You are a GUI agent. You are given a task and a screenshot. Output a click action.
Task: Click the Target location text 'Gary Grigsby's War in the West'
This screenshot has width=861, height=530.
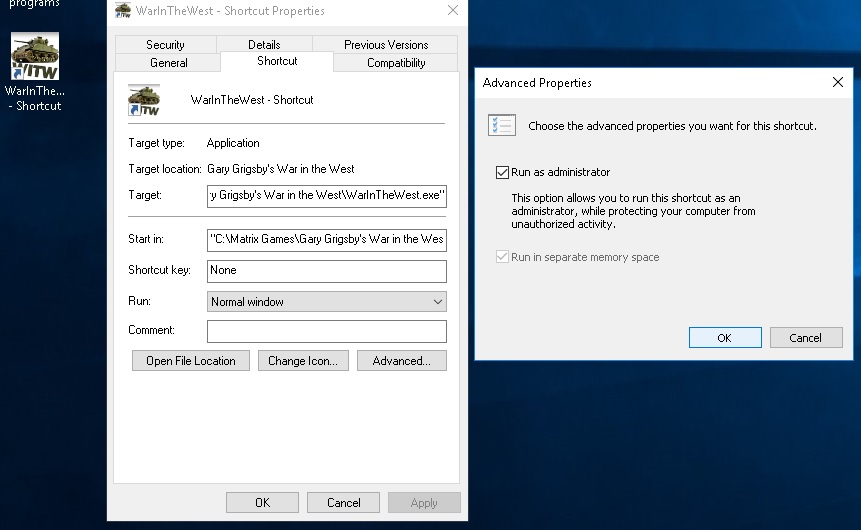pyautogui.click(x=281, y=169)
